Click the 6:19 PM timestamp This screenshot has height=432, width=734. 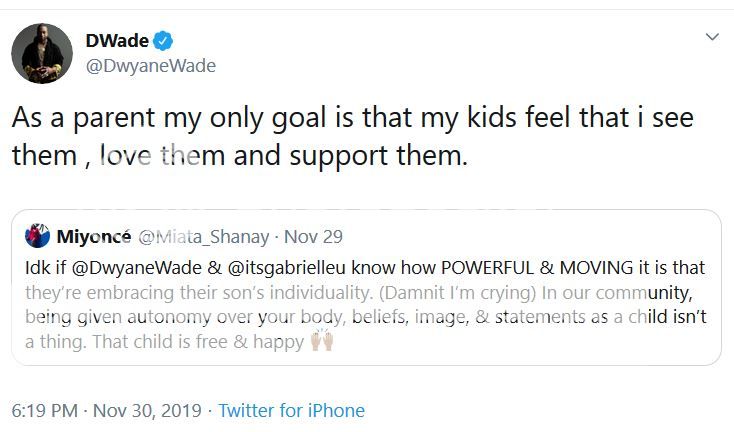click(44, 411)
